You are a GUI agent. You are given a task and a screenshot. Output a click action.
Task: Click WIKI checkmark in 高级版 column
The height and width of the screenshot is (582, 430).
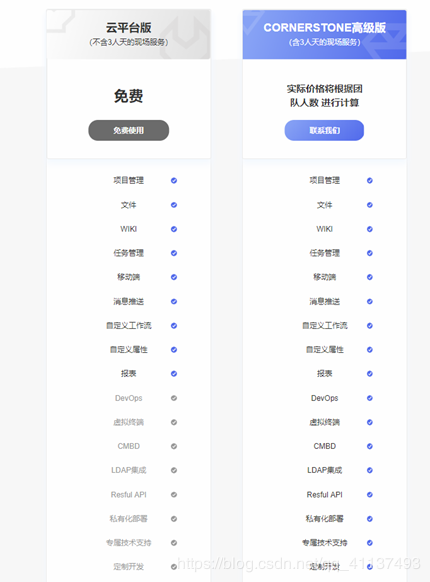[369, 229]
